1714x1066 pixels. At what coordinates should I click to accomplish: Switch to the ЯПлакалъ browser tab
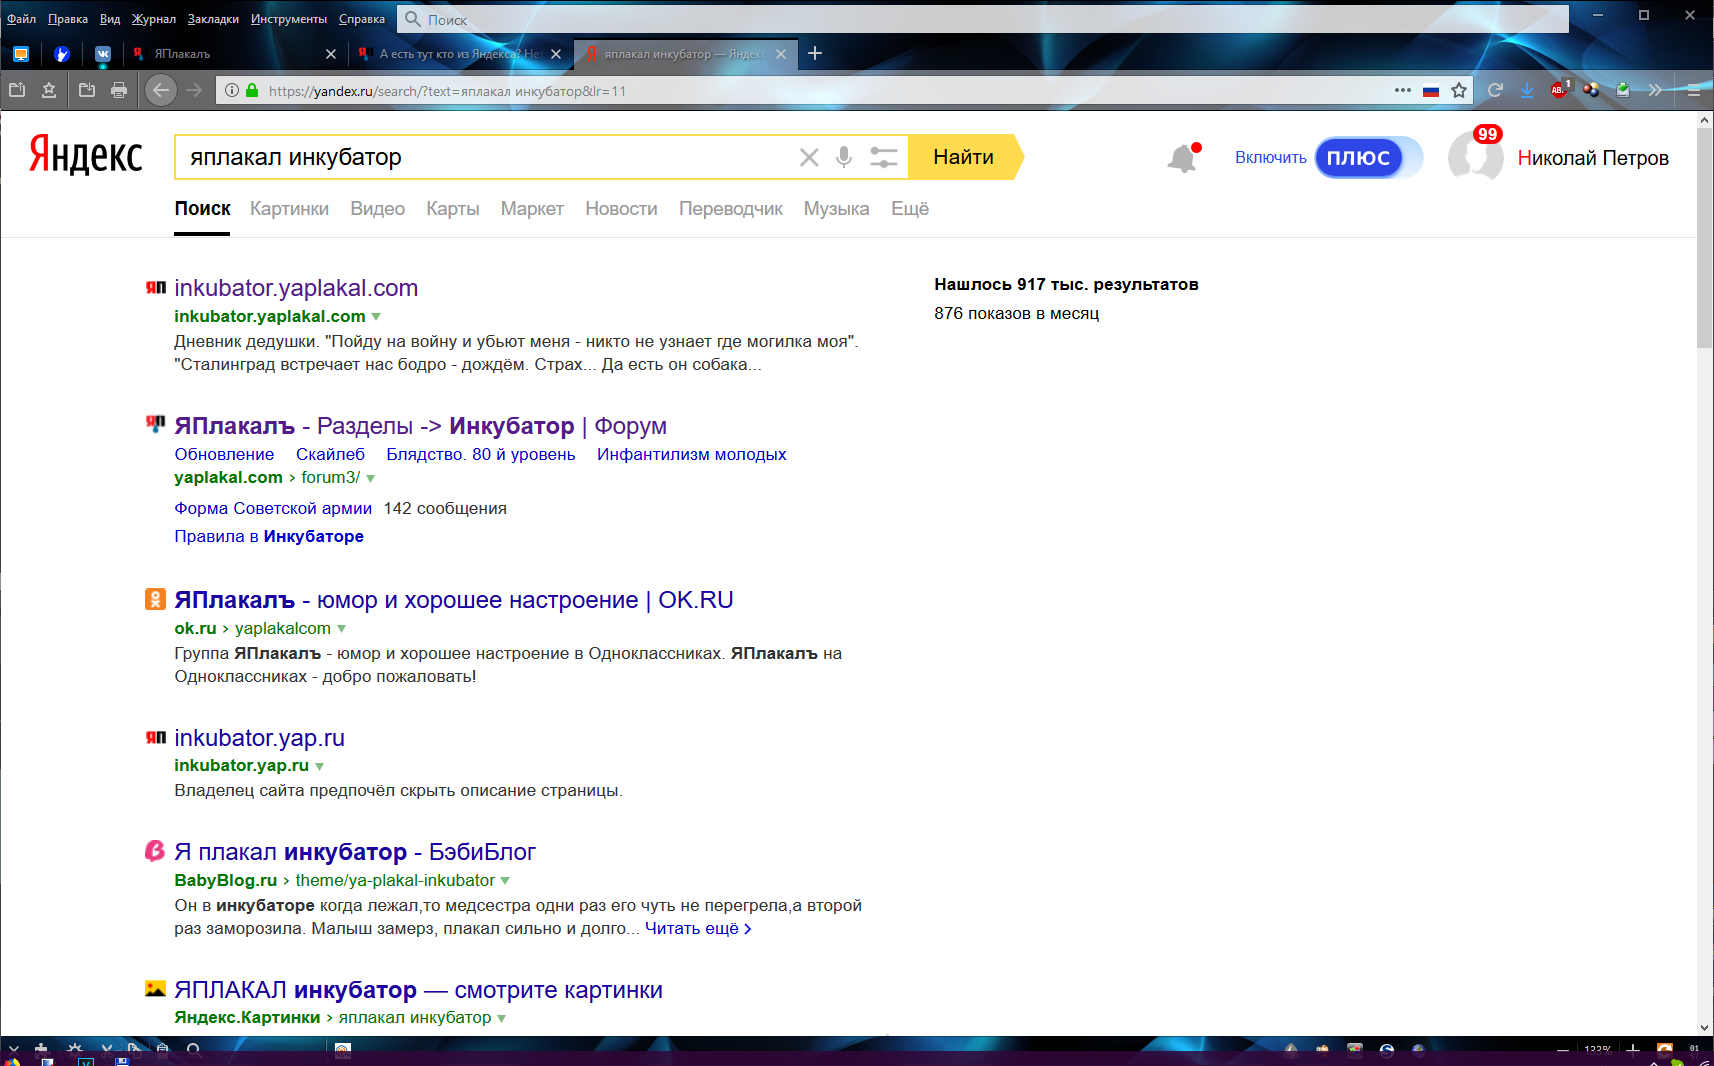pos(234,54)
